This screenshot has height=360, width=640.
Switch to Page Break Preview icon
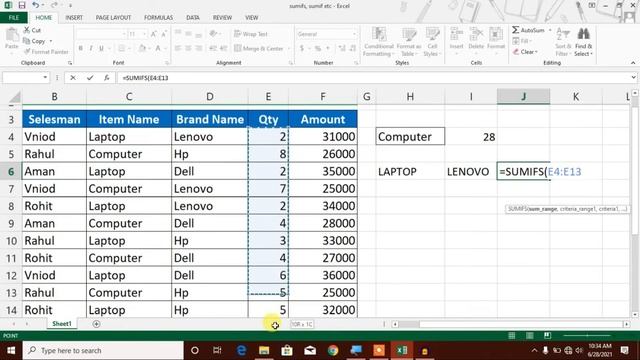[x=548, y=336]
